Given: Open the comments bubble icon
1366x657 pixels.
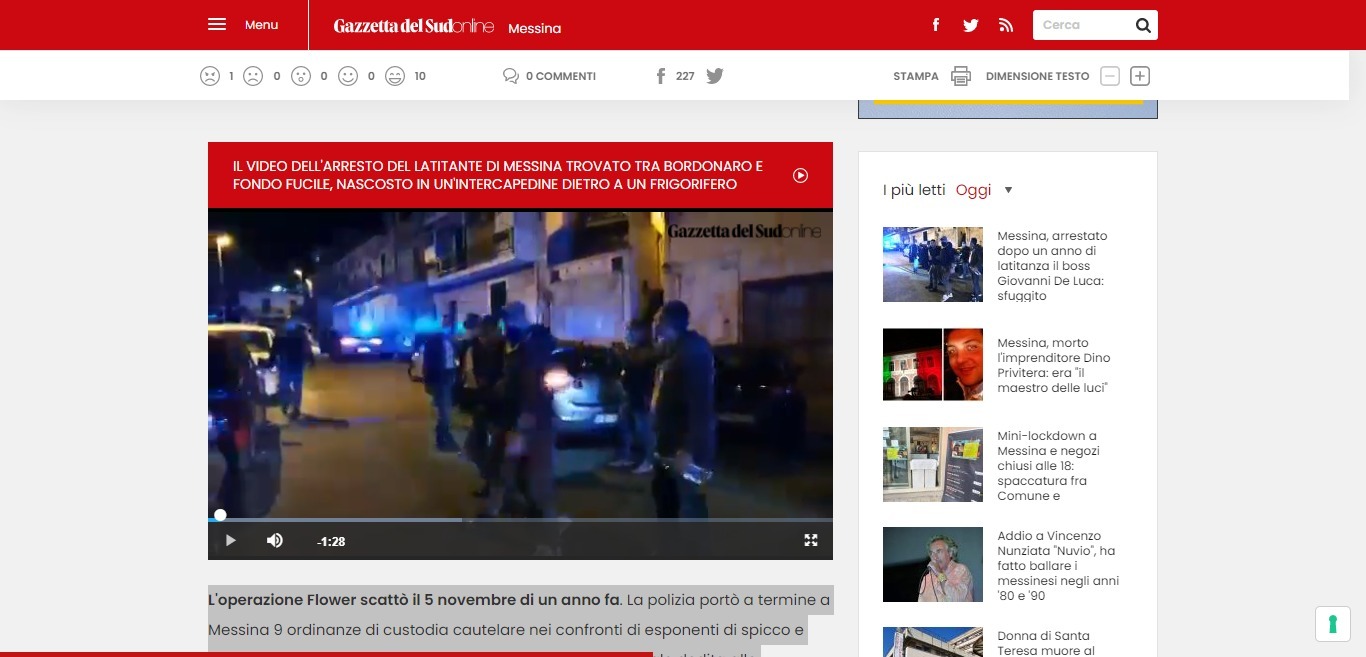Looking at the screenshot, I should pyautogui.click(x=511, y=76).
